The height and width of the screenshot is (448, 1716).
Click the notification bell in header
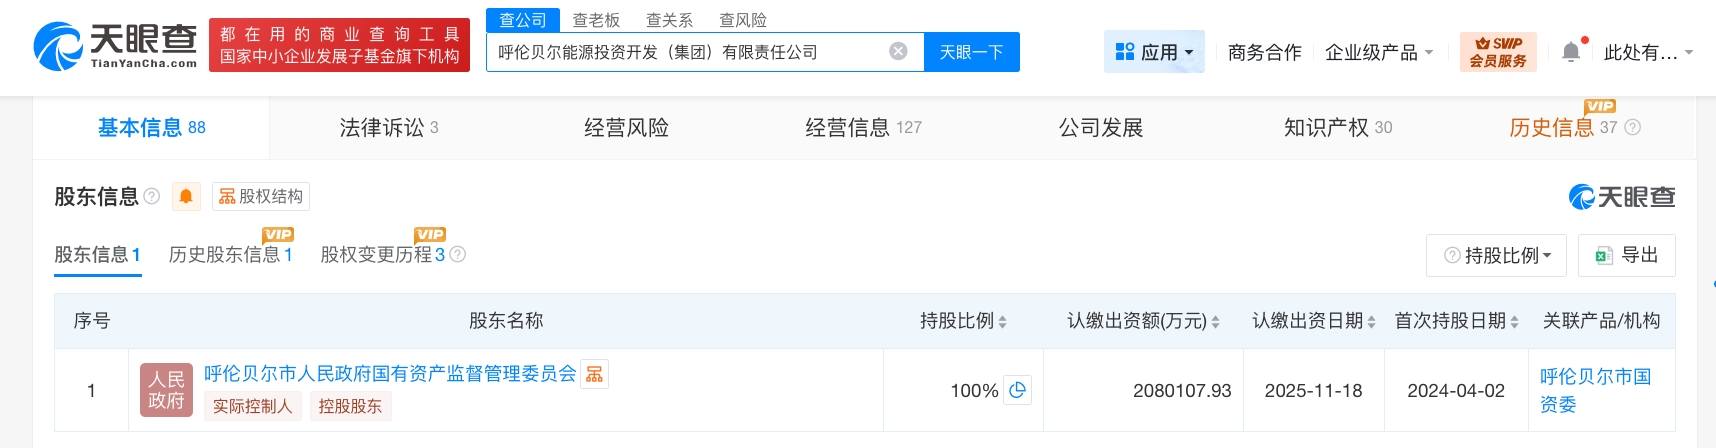click(1571, 52)
